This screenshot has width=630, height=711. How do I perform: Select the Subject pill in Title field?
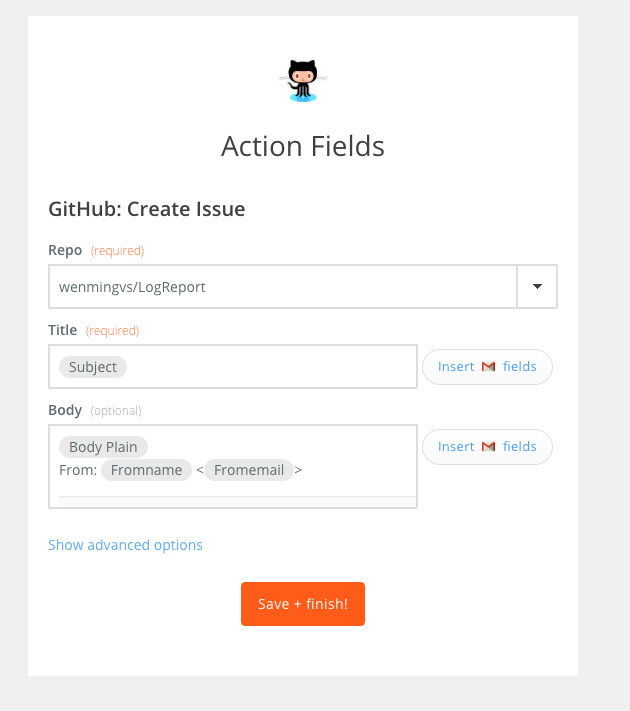[x=93, y=367]
